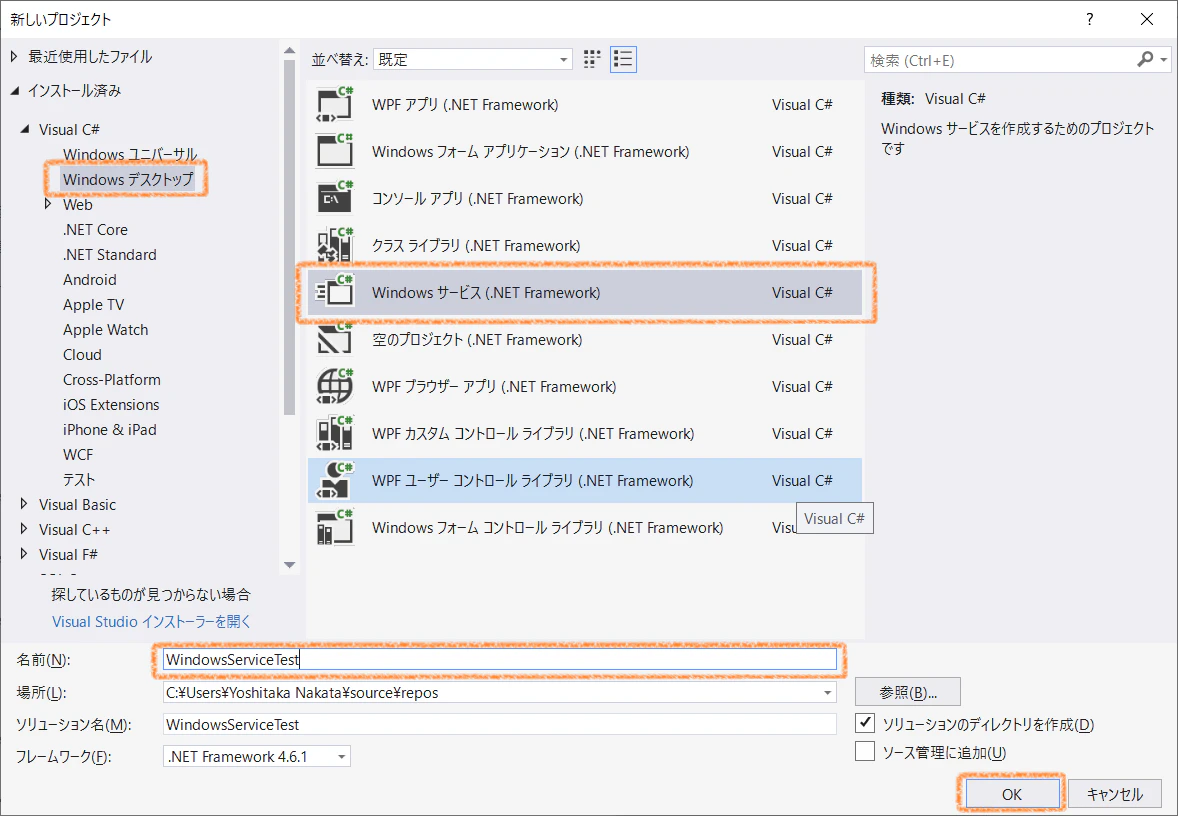
Task: Click the category tree scrollbar thumb
Action: (289, 237)
